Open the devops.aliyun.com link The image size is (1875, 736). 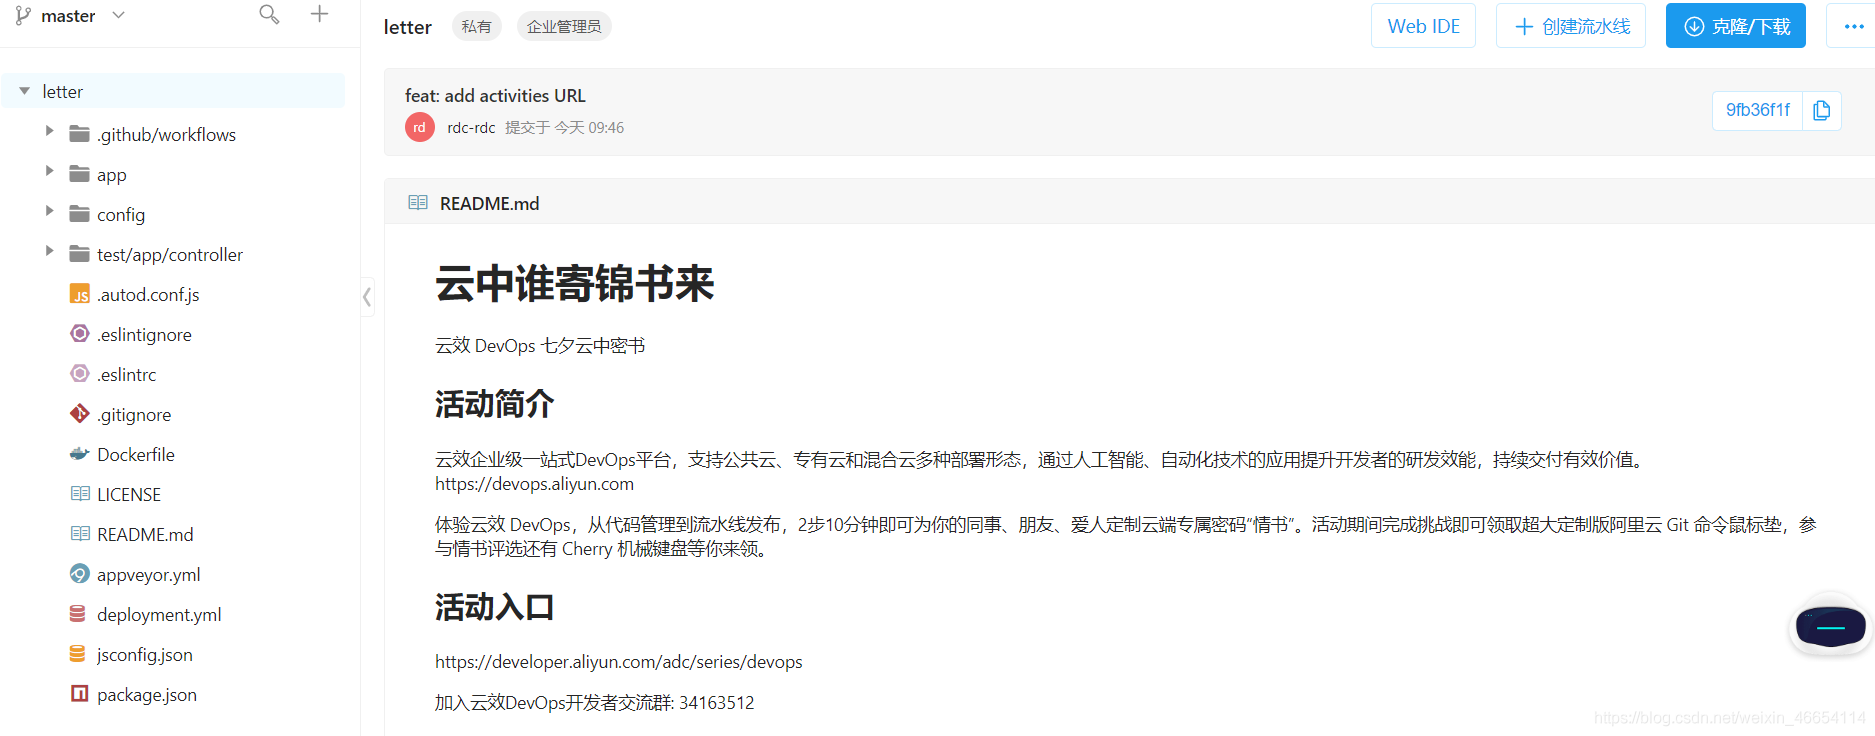pos(534,484)
